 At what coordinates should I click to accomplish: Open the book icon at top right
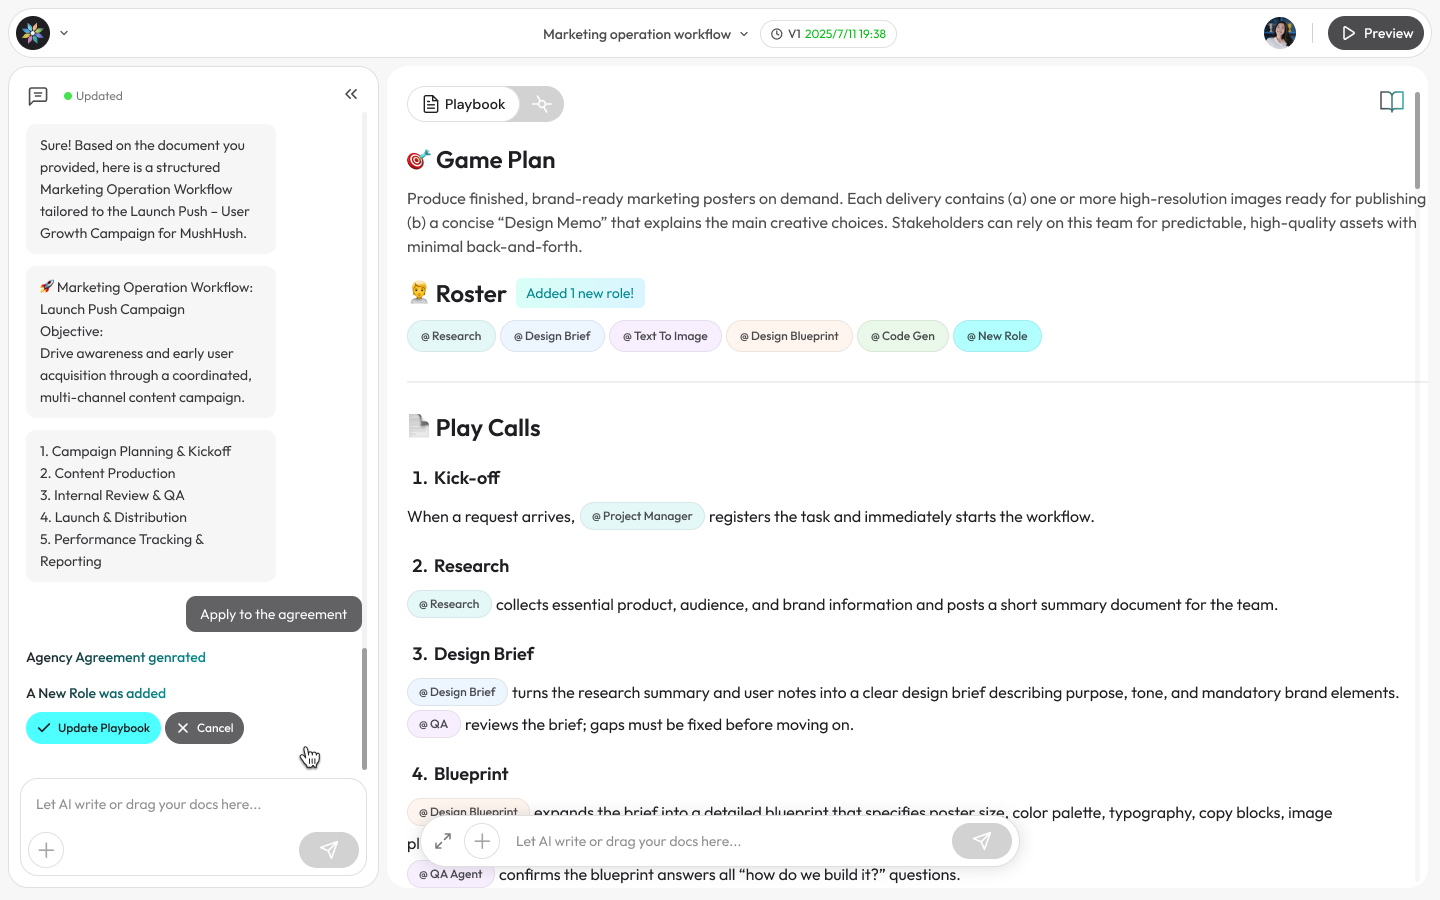pyautogui.click(x=1391, y=102)
